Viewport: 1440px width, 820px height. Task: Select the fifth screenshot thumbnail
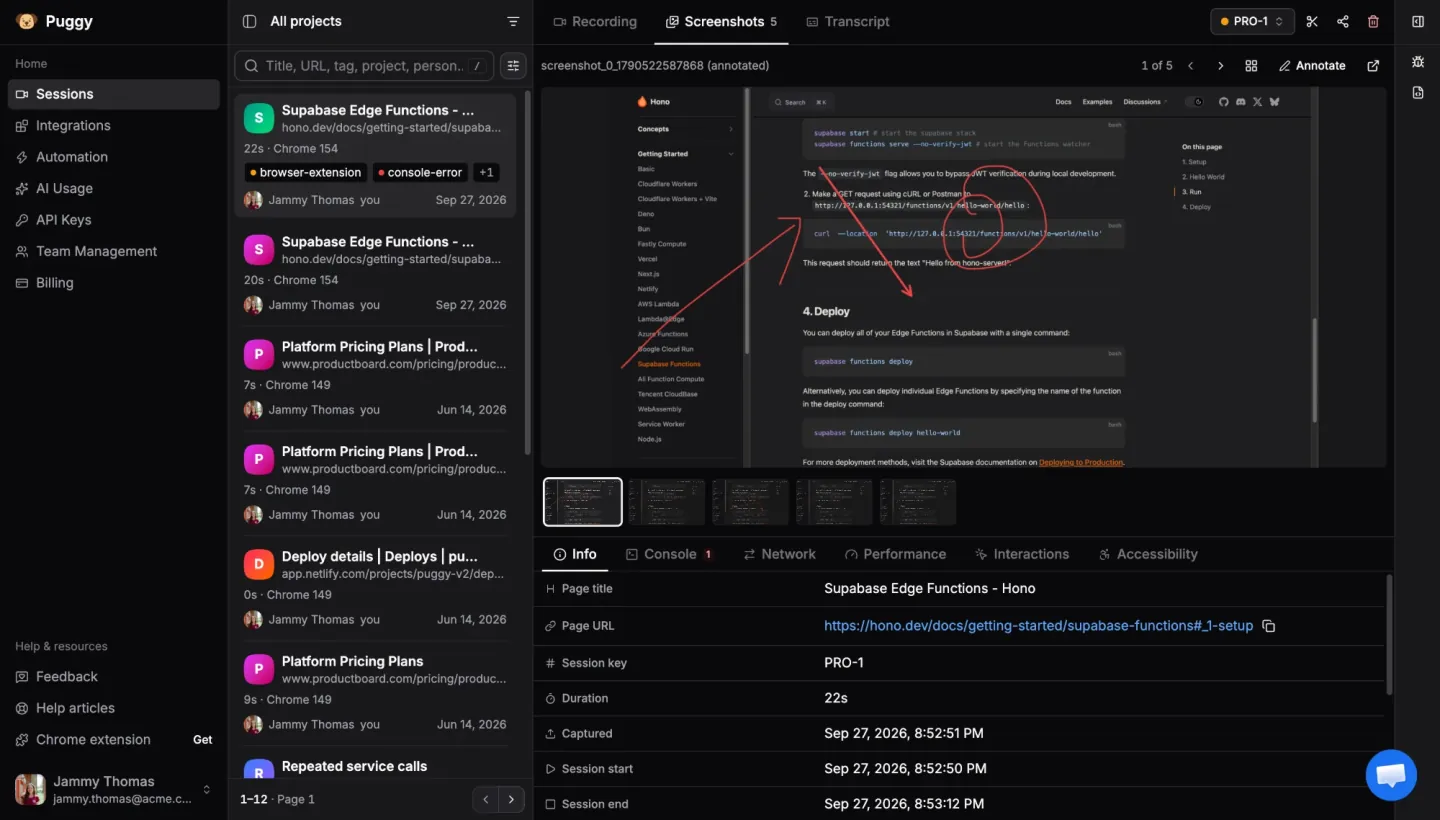point(918,502)
